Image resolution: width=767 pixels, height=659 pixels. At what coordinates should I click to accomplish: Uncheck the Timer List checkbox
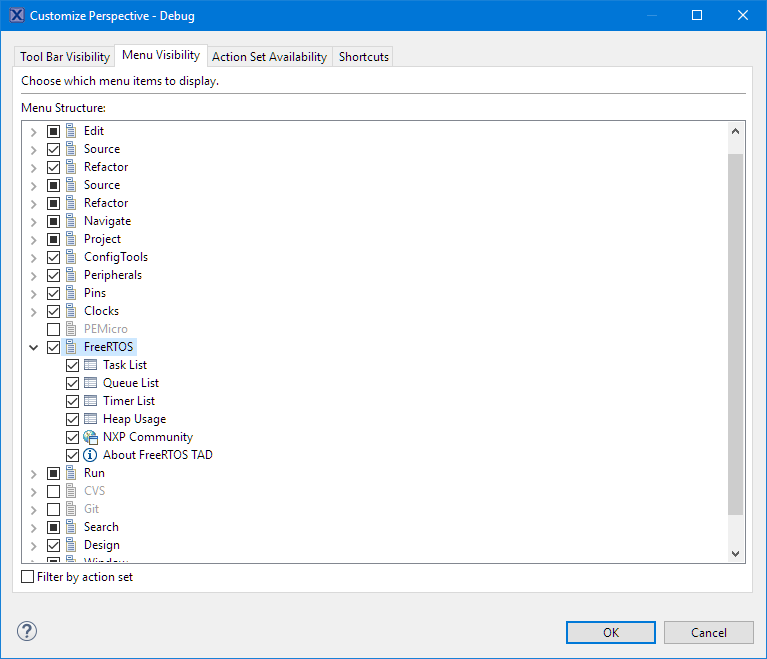click(x=72, y=402)
